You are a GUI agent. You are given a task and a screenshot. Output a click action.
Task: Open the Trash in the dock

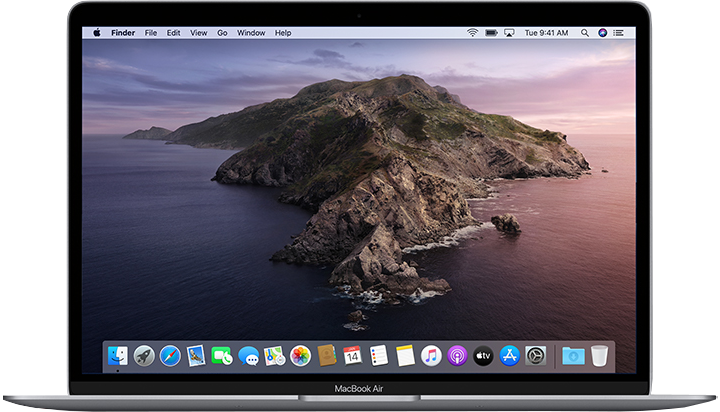pos(599,356)
